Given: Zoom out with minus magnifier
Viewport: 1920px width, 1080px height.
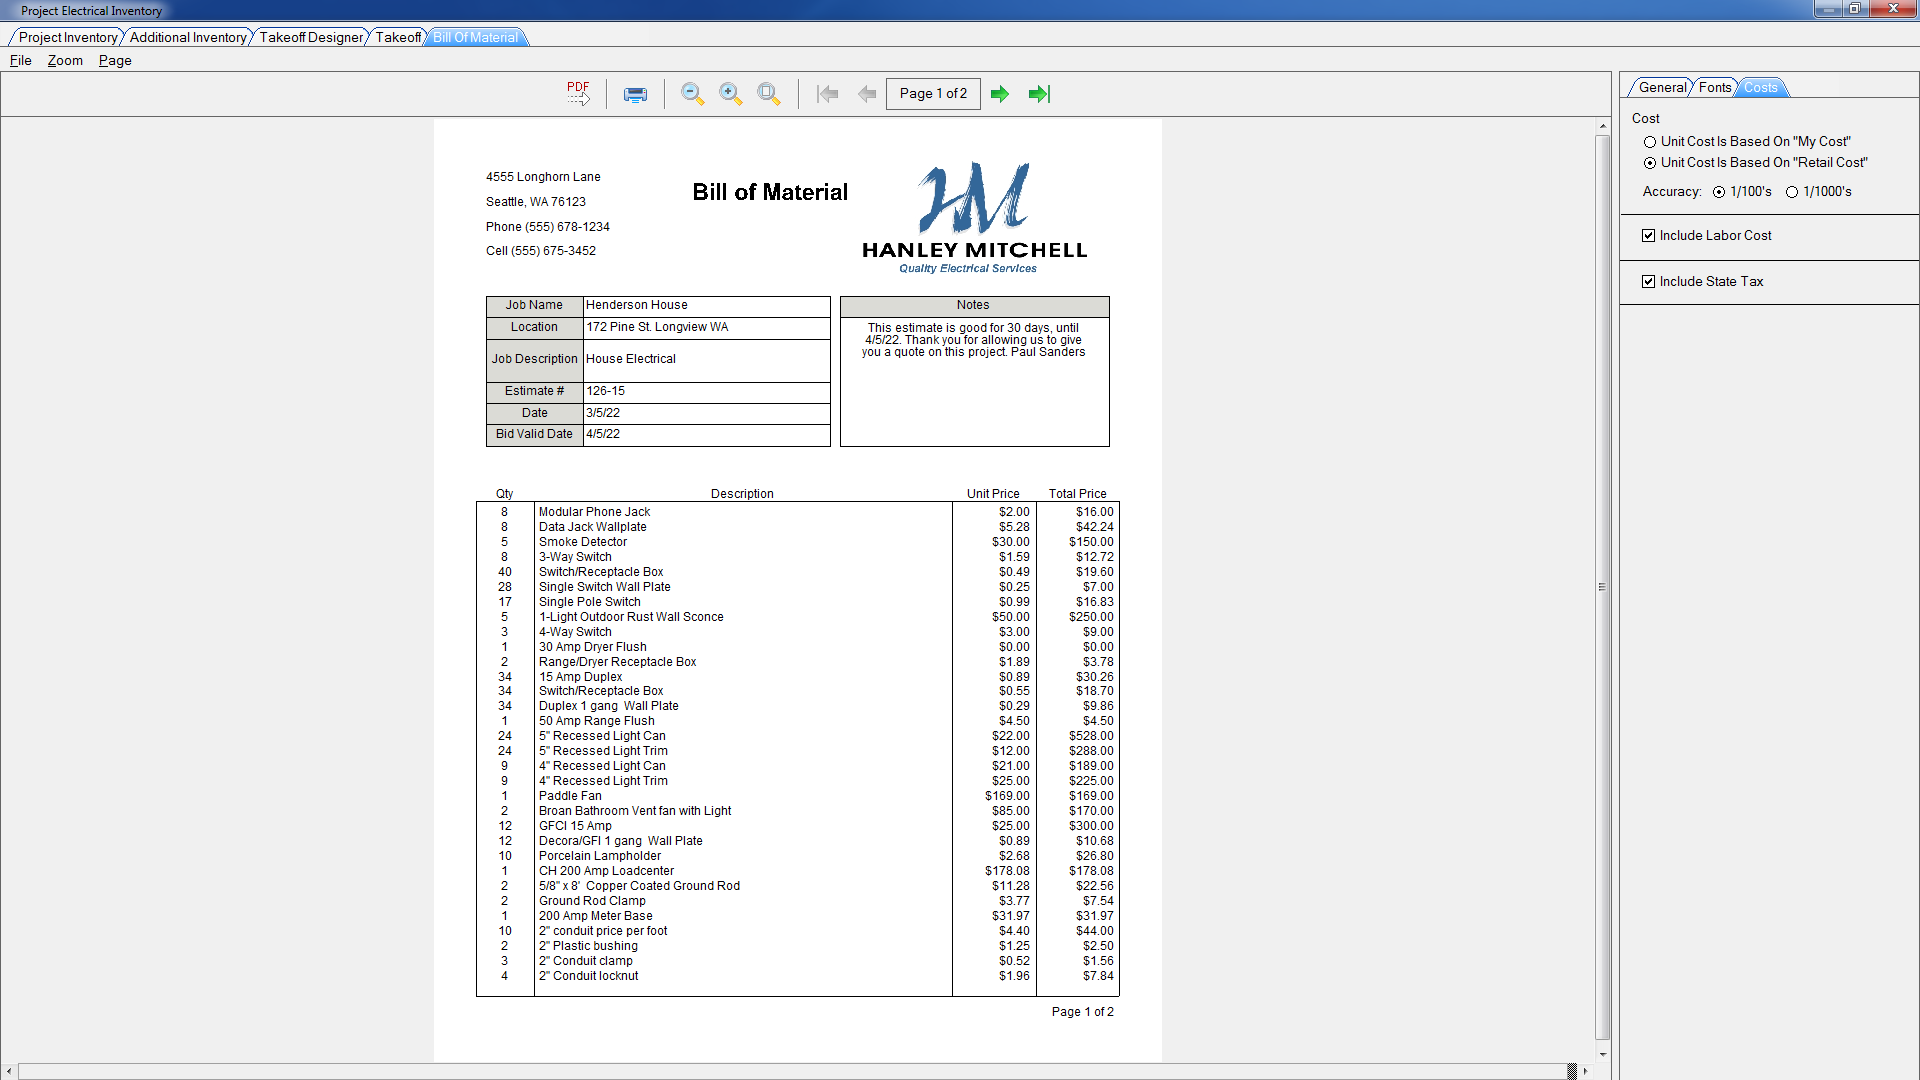Looking at the screenshot, I should click(692, 94).
